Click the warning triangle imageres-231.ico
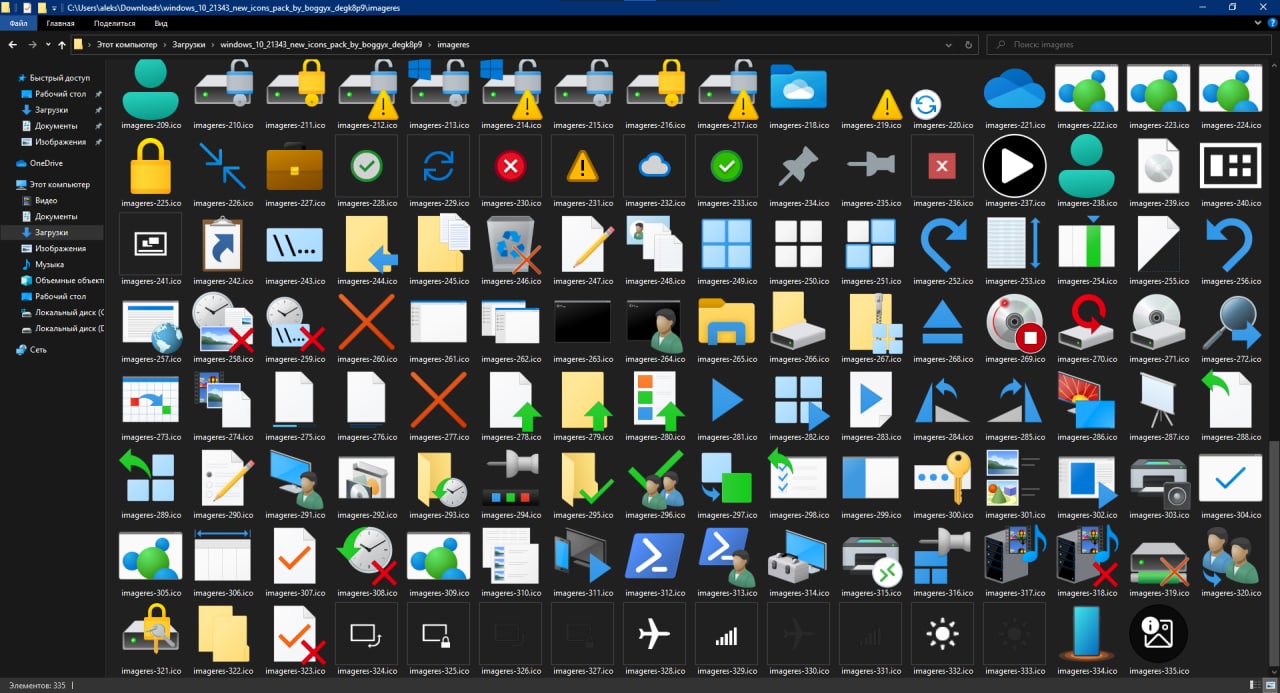Viewport: 1280px width, 693px height. coord(583,166)
